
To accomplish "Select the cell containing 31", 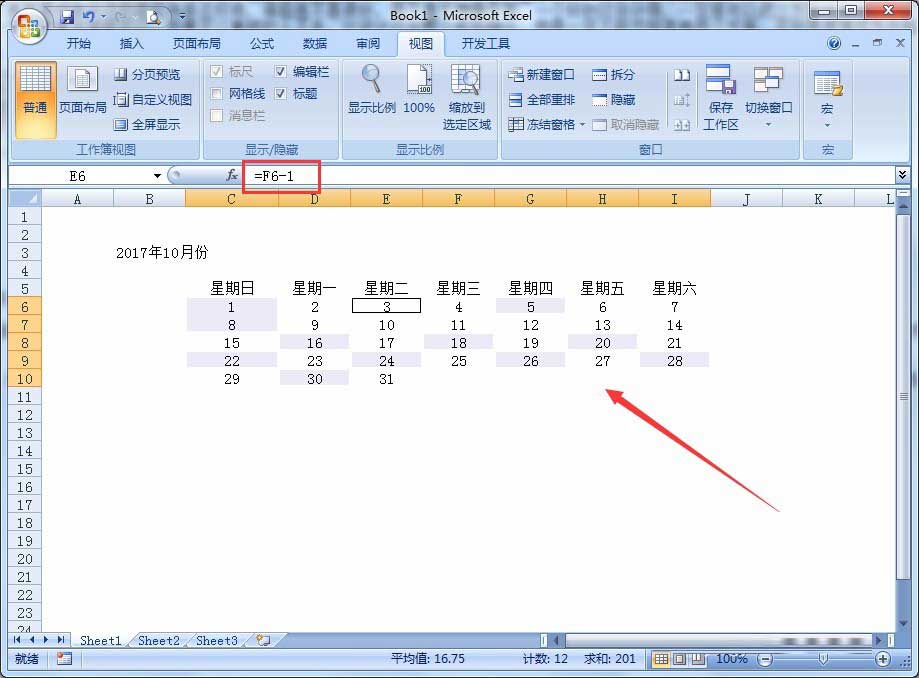I will [x=386, y=379].
